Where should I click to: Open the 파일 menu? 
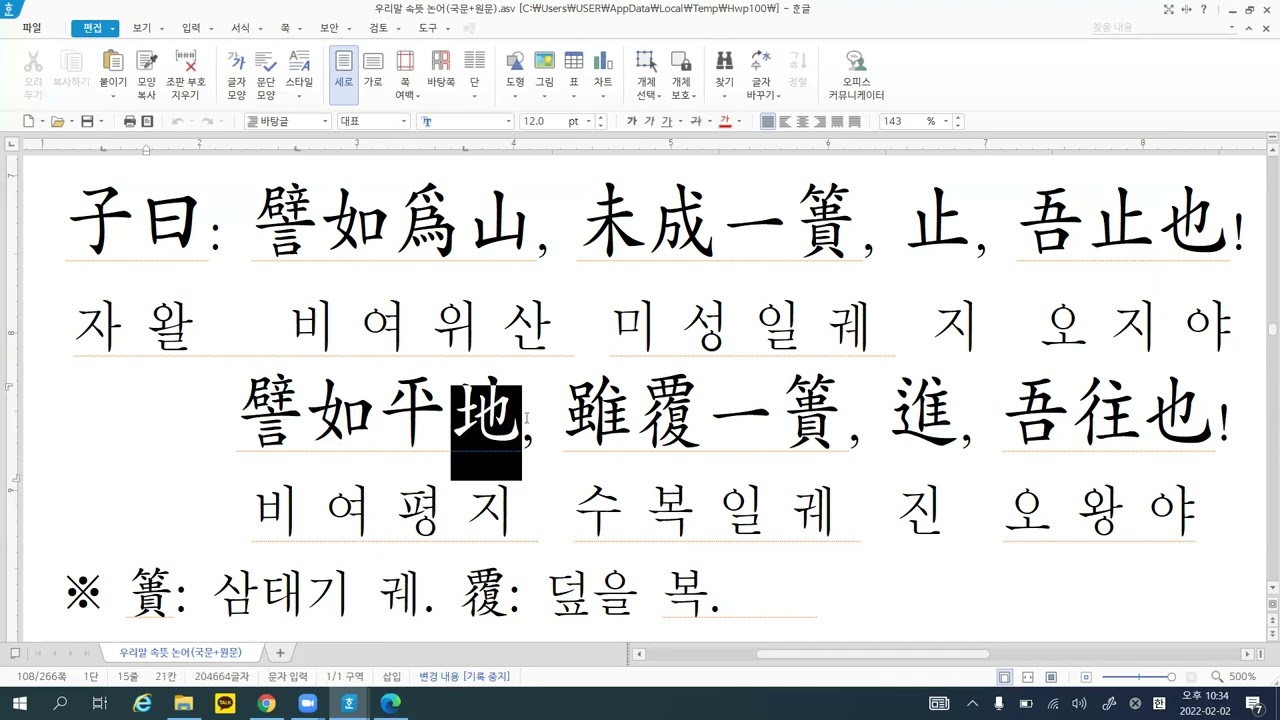32,28
